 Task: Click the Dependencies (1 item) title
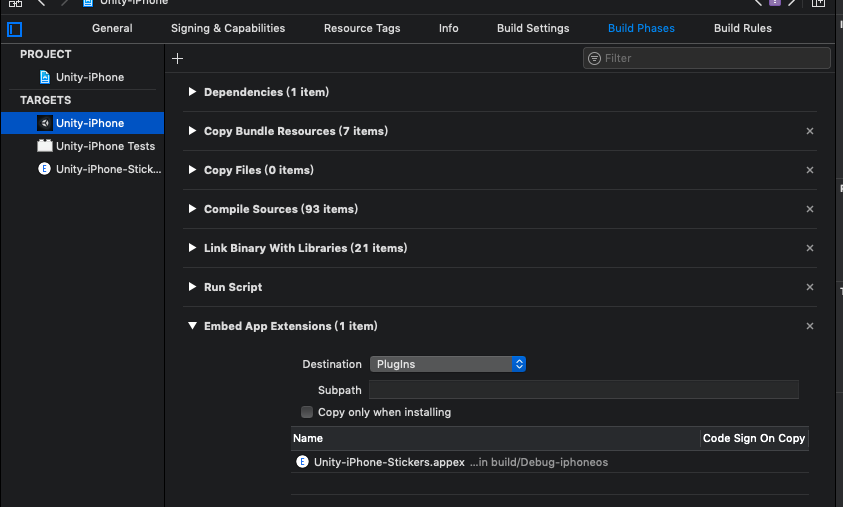pos(266,92)
